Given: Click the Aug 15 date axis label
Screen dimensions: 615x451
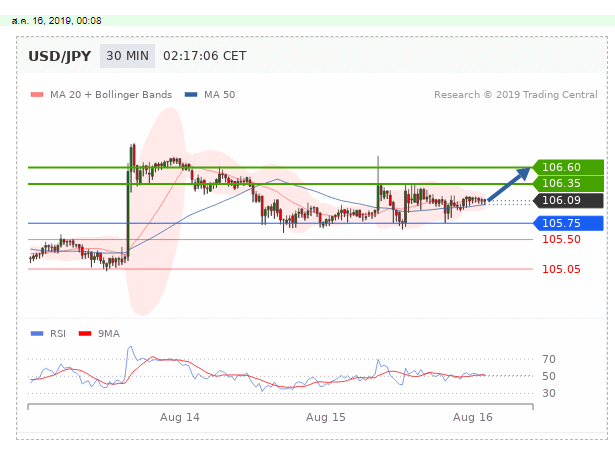Looking at the screenshot, I should (326, 417).
